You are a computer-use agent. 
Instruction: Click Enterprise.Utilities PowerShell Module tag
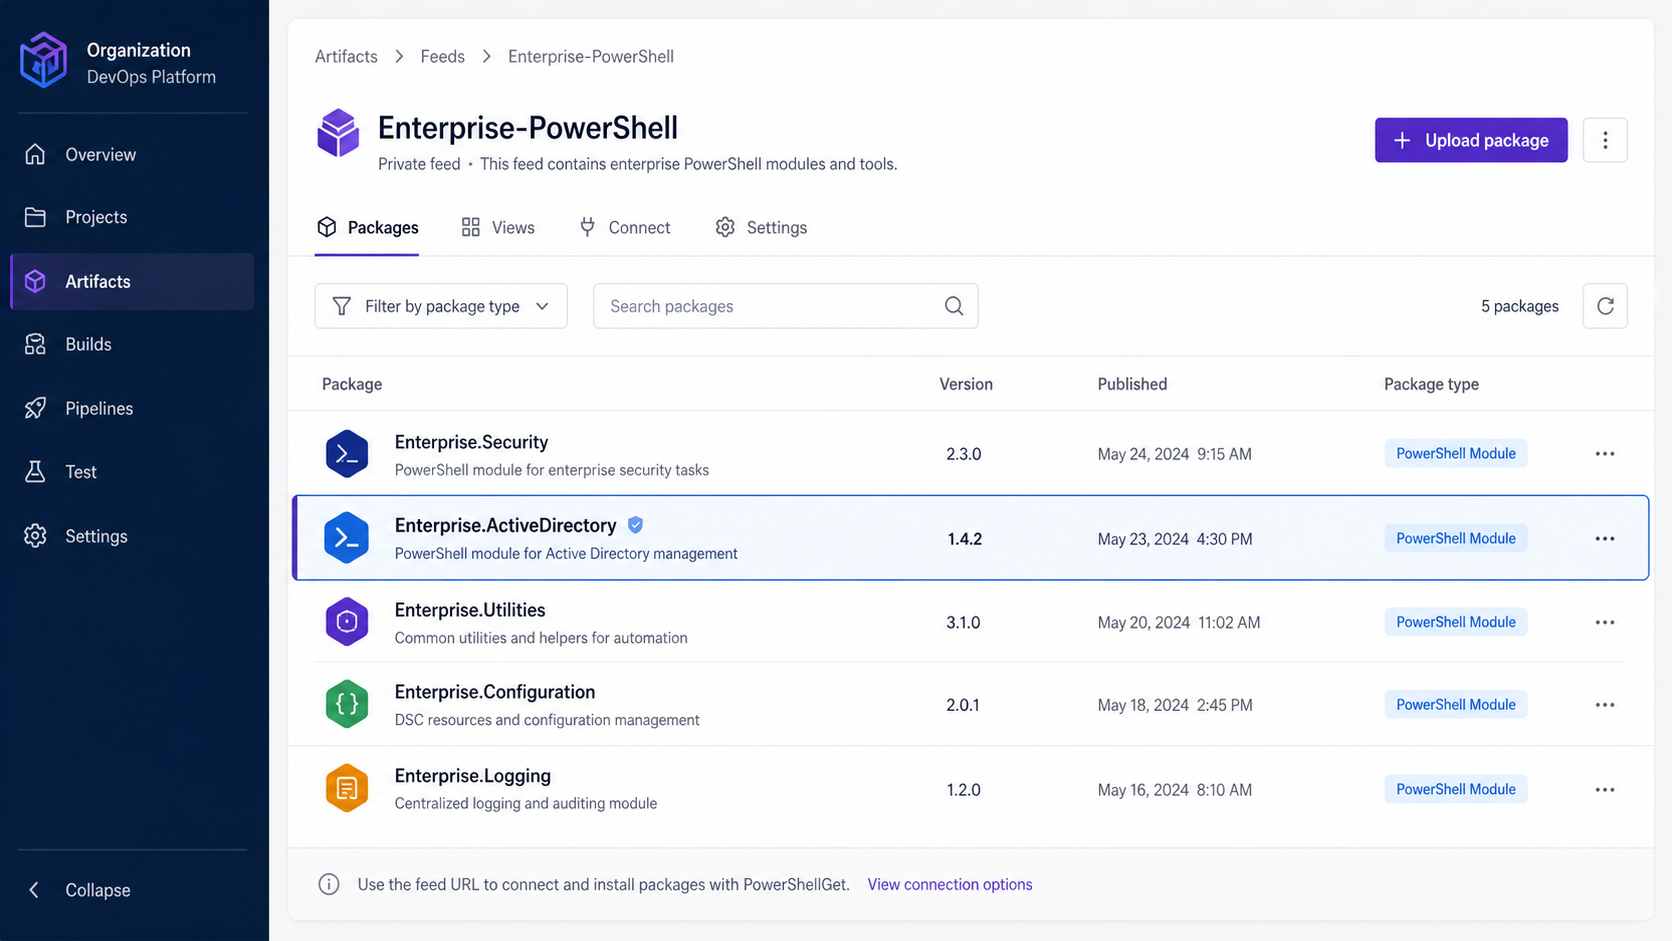tap(1456, 622)
